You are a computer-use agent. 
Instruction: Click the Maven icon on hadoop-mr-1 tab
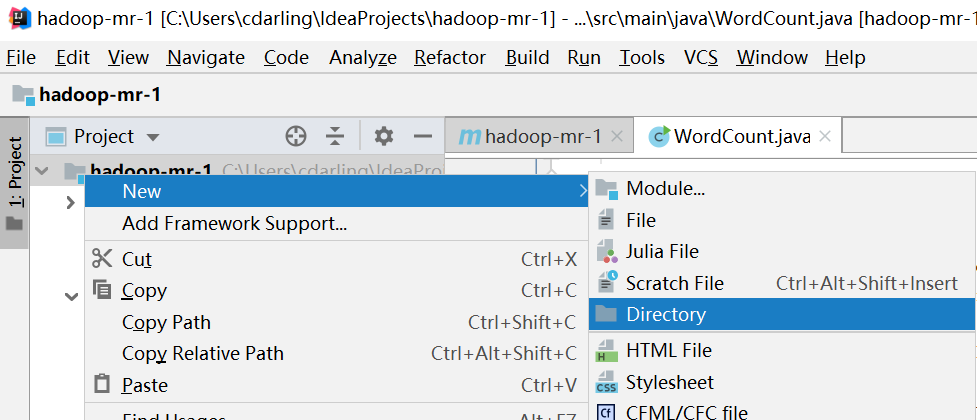click(x=469, y=136)
